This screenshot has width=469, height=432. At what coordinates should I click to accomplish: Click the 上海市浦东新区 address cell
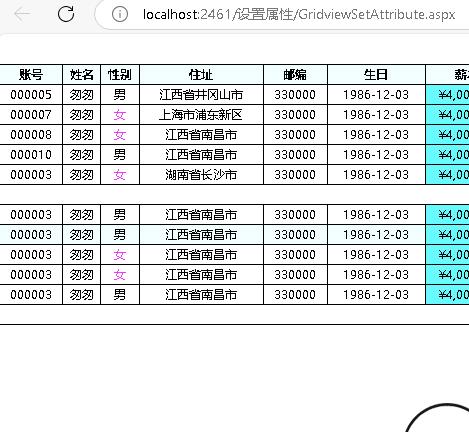[201, 115]
